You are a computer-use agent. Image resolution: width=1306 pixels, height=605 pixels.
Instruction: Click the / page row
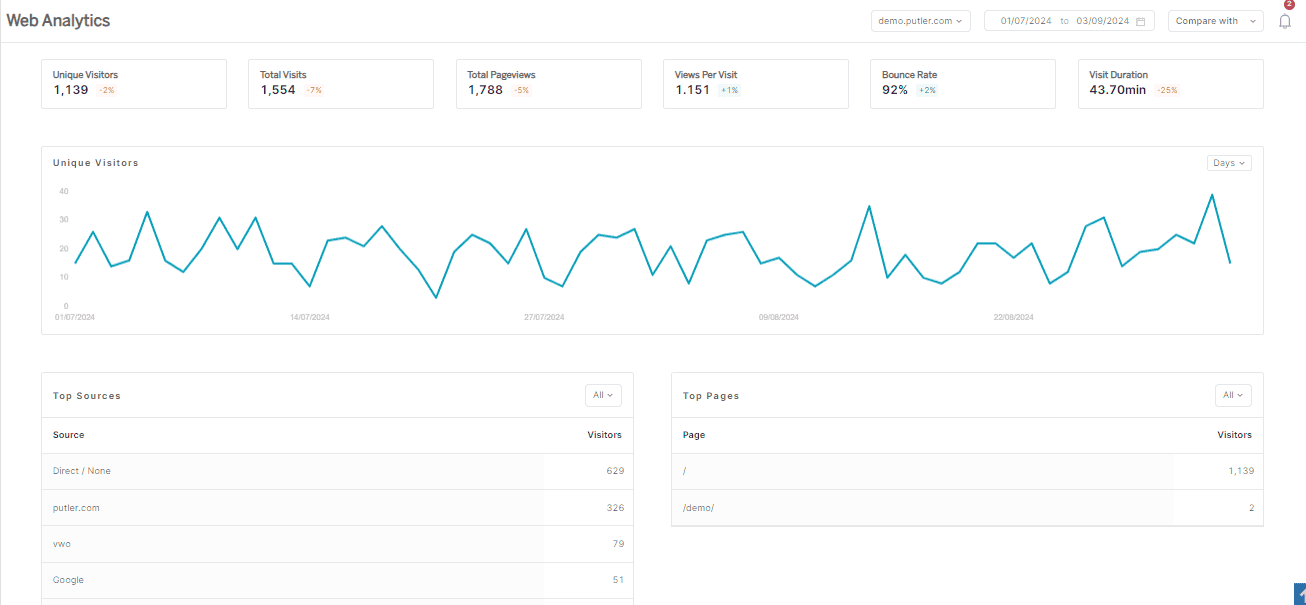(967, 471)
